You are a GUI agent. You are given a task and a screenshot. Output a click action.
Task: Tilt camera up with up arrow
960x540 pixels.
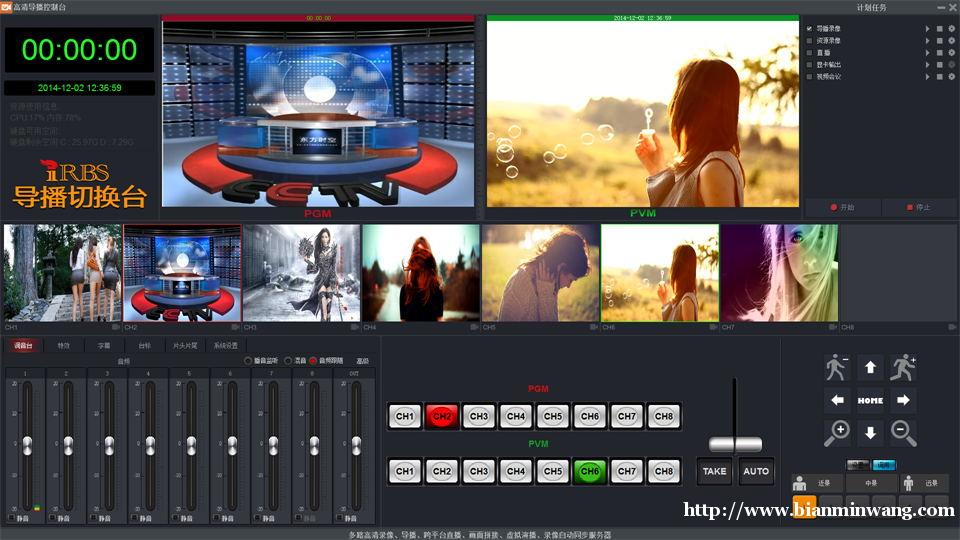870,367
